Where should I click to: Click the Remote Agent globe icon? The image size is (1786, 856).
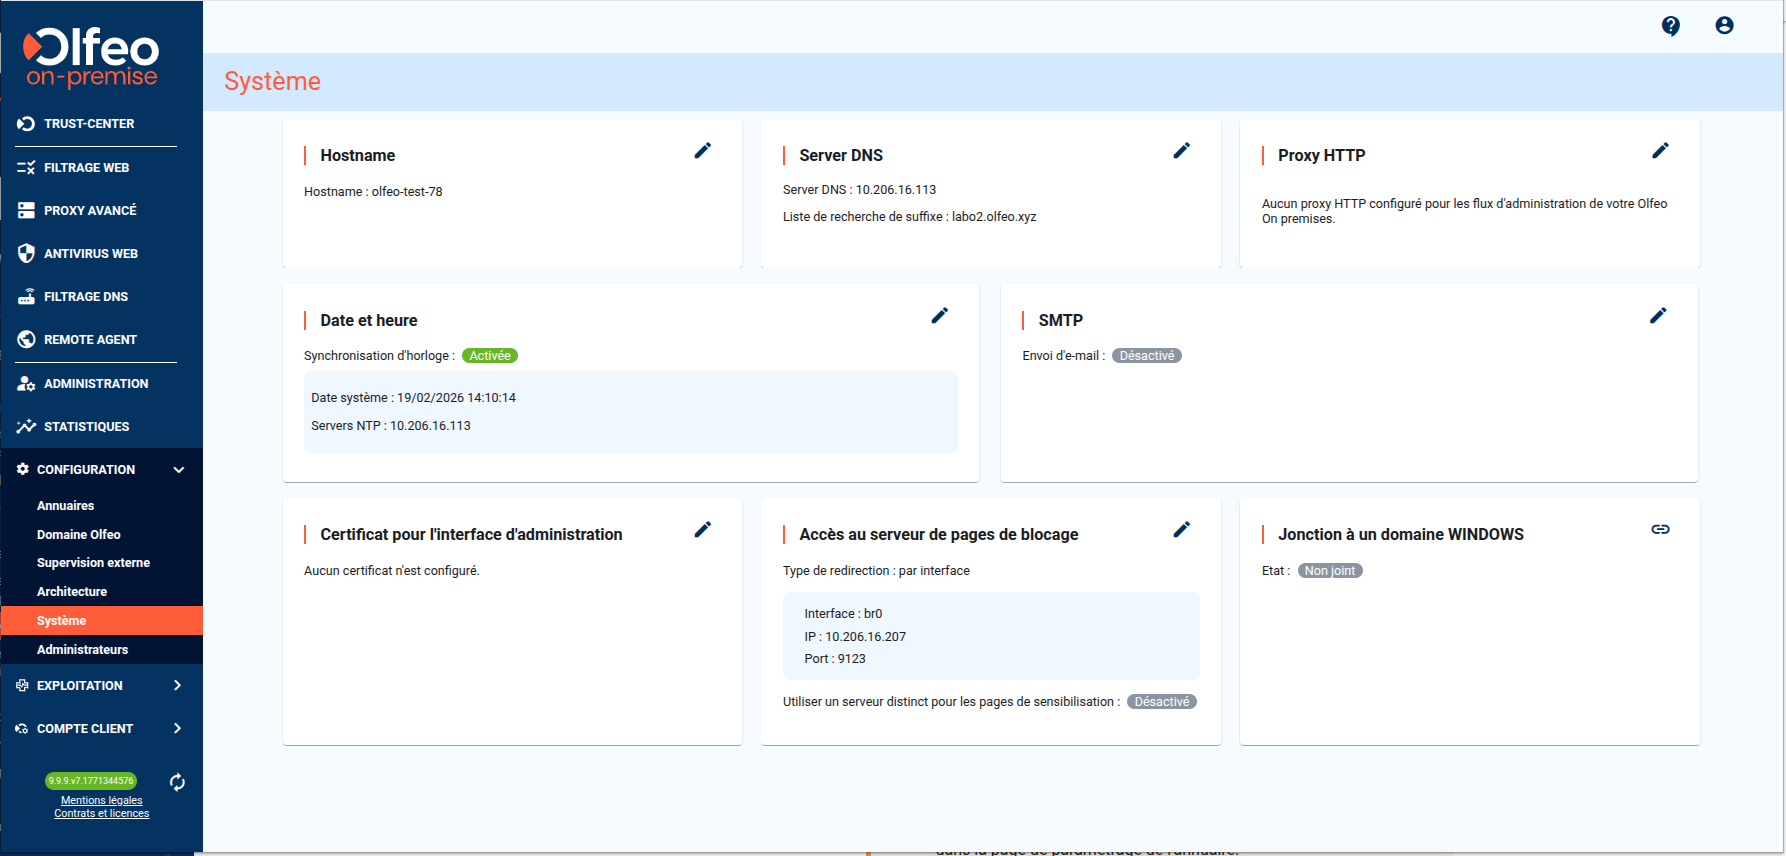26,340
